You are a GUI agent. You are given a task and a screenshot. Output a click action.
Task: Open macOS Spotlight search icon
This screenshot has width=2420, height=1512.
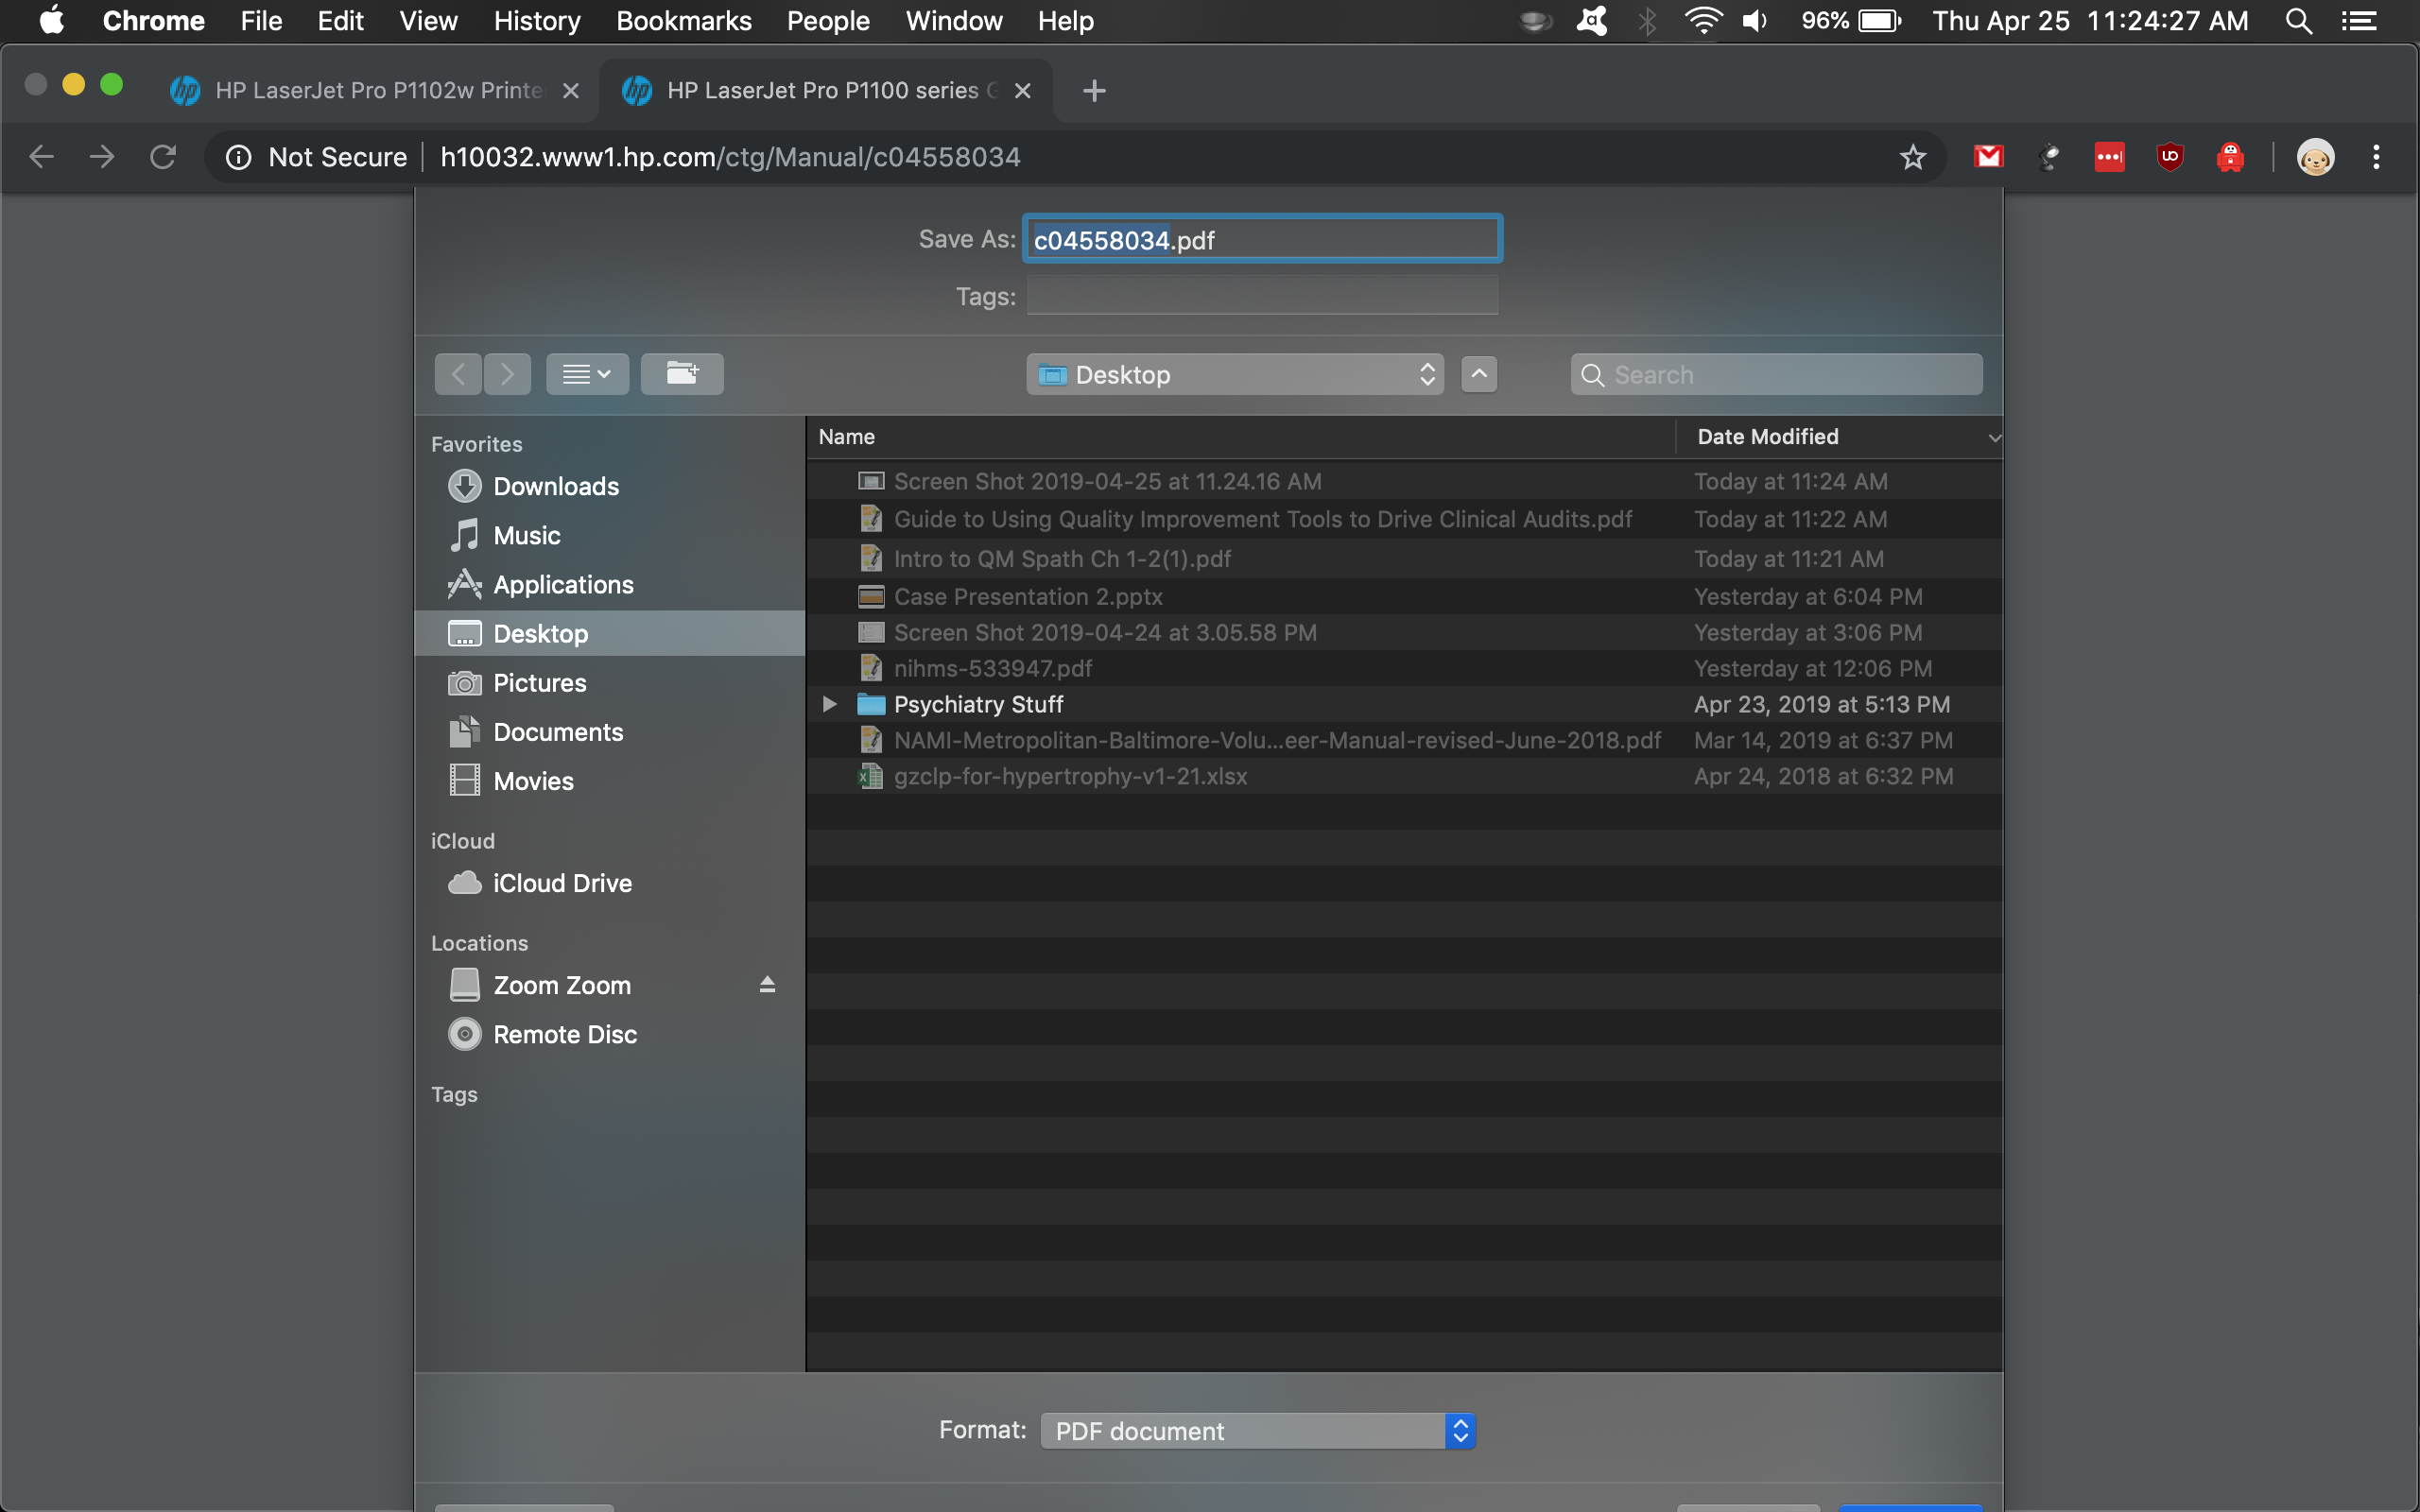pyautogui.click(x=2298, y=21)
